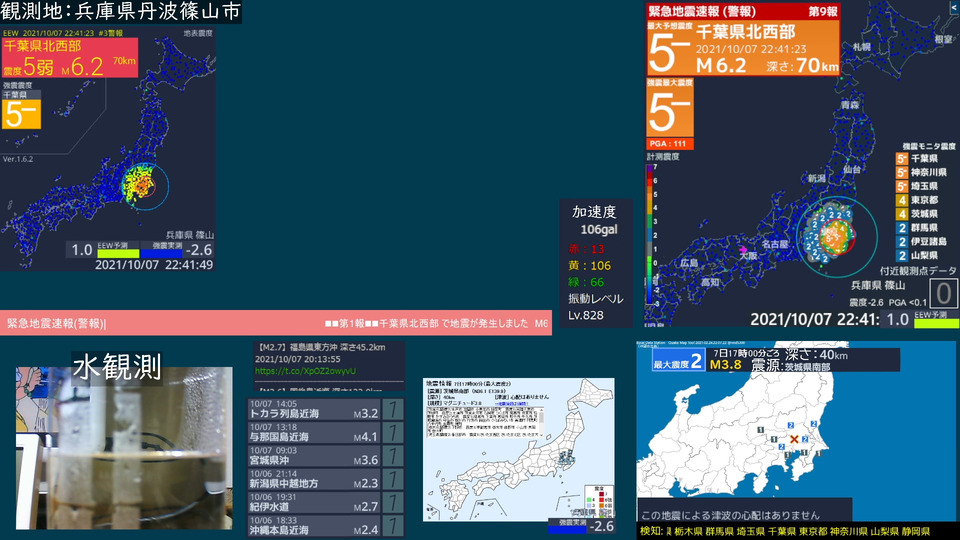Click the 最大震度 2 badge on the M3.8 map
The width and height of the screenshot is (960, 540).
(678, 361)
